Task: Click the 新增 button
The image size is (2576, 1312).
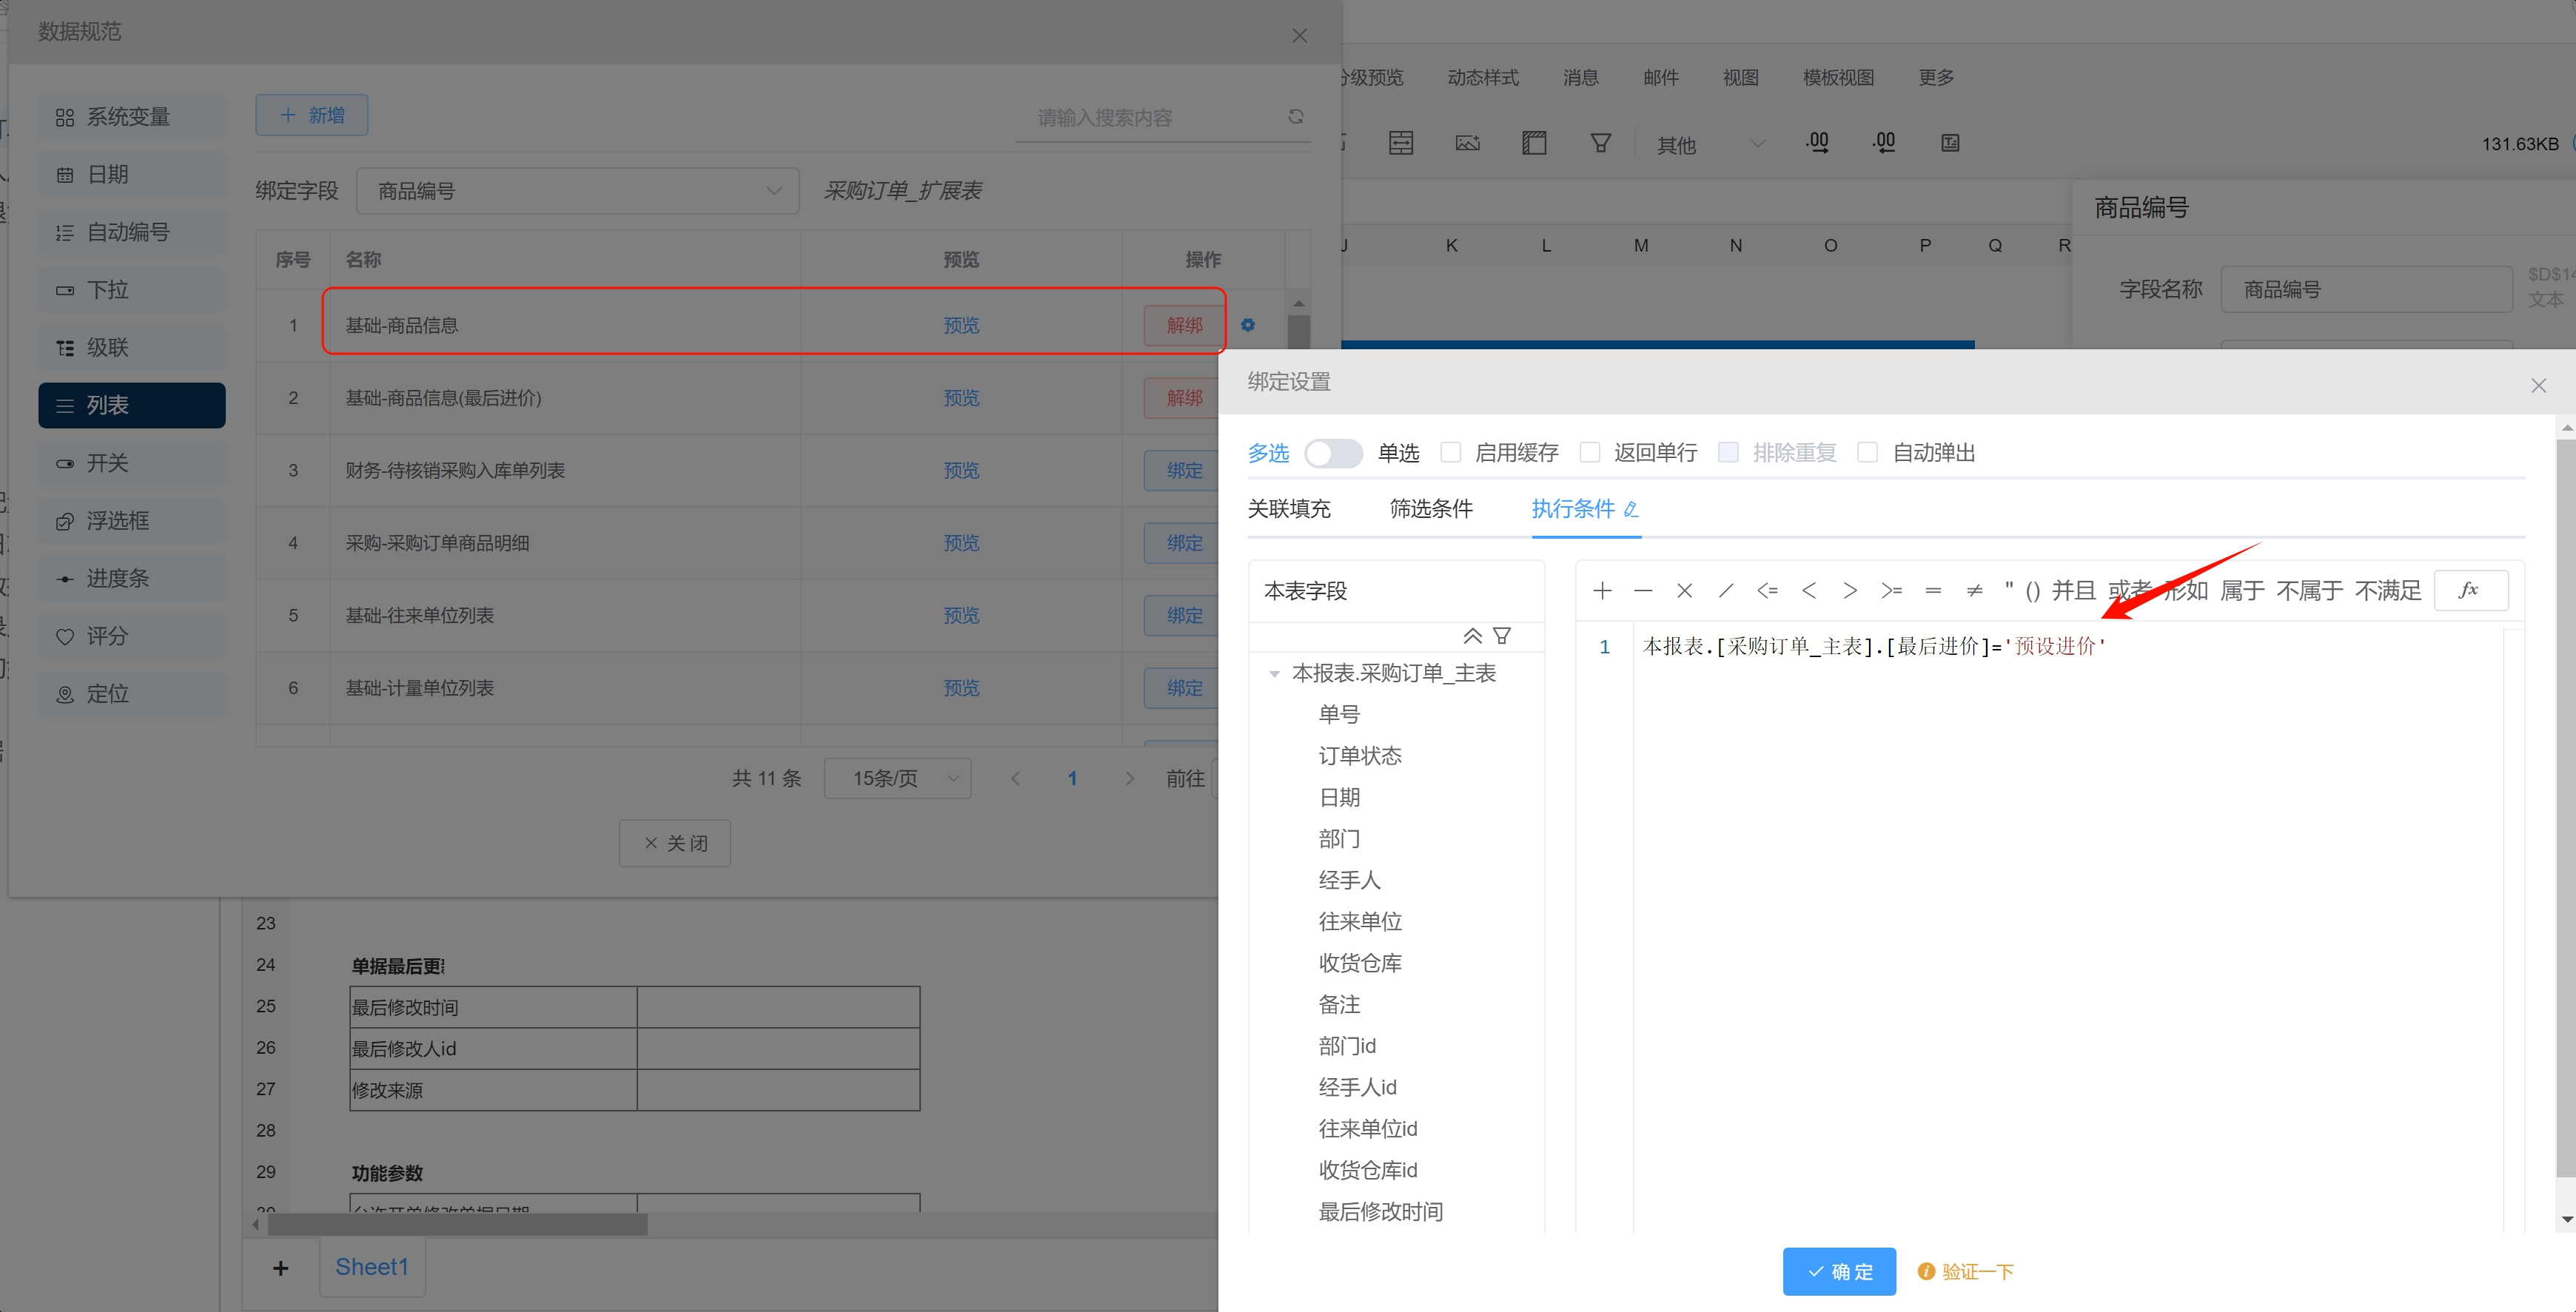Action: point(312,115)
